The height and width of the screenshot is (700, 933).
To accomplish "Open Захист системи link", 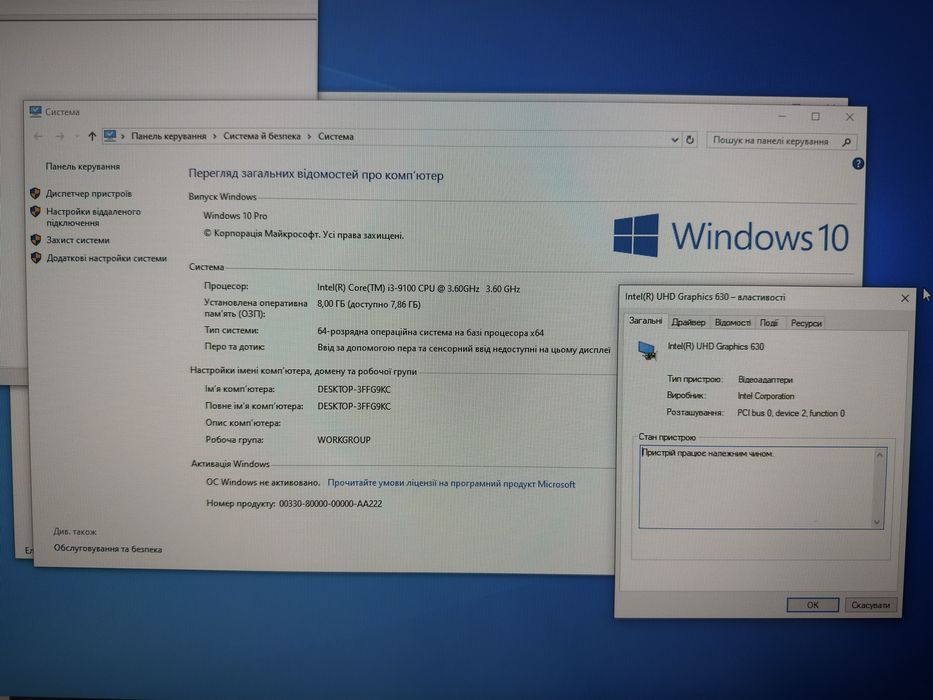I will tap(78, 240).
